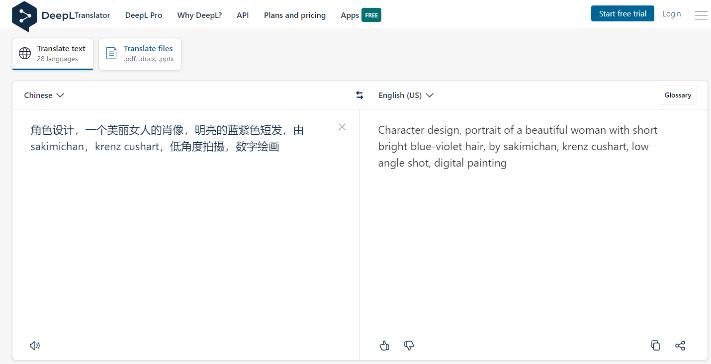Open the English (US) target language dropdown
The image size is (711, 364).
click(406, 95)
